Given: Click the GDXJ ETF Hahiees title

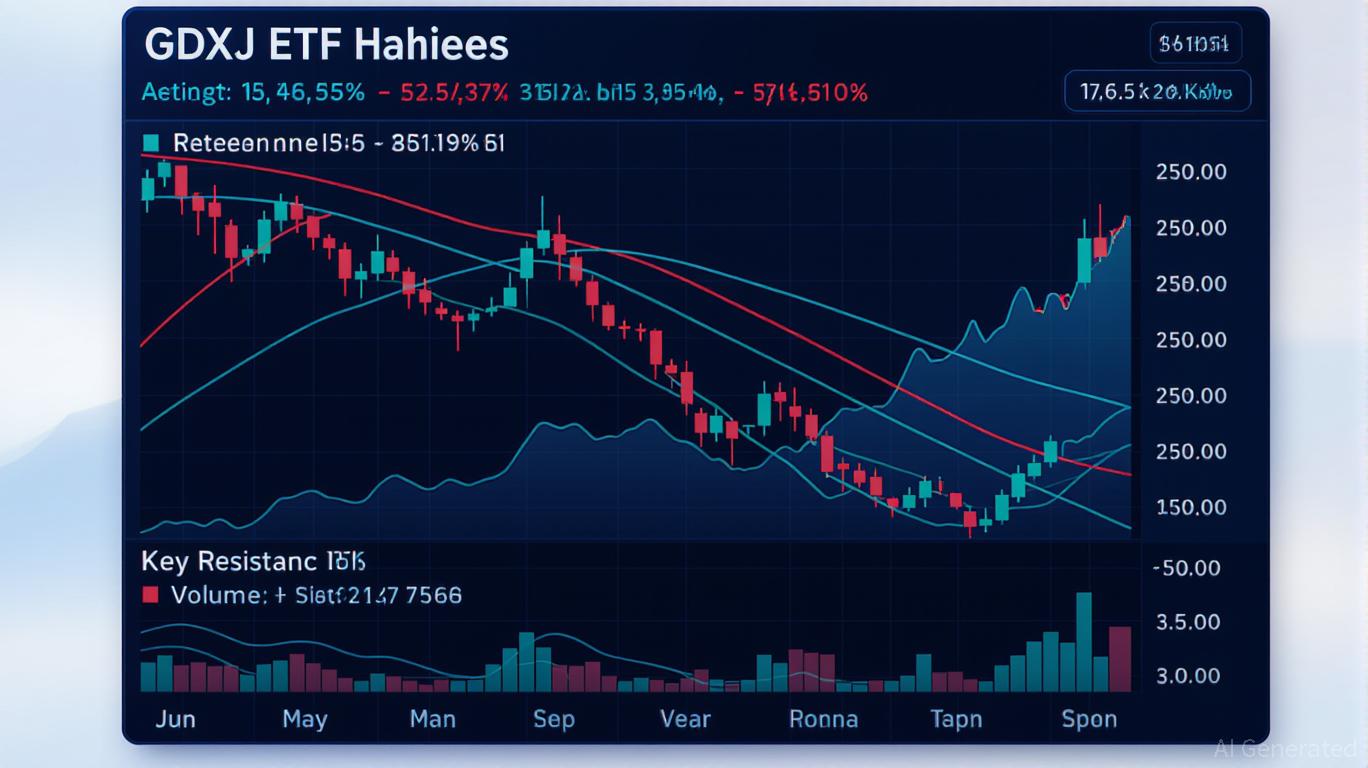Looking at the screenshot, I should click(x=325, y=43).
